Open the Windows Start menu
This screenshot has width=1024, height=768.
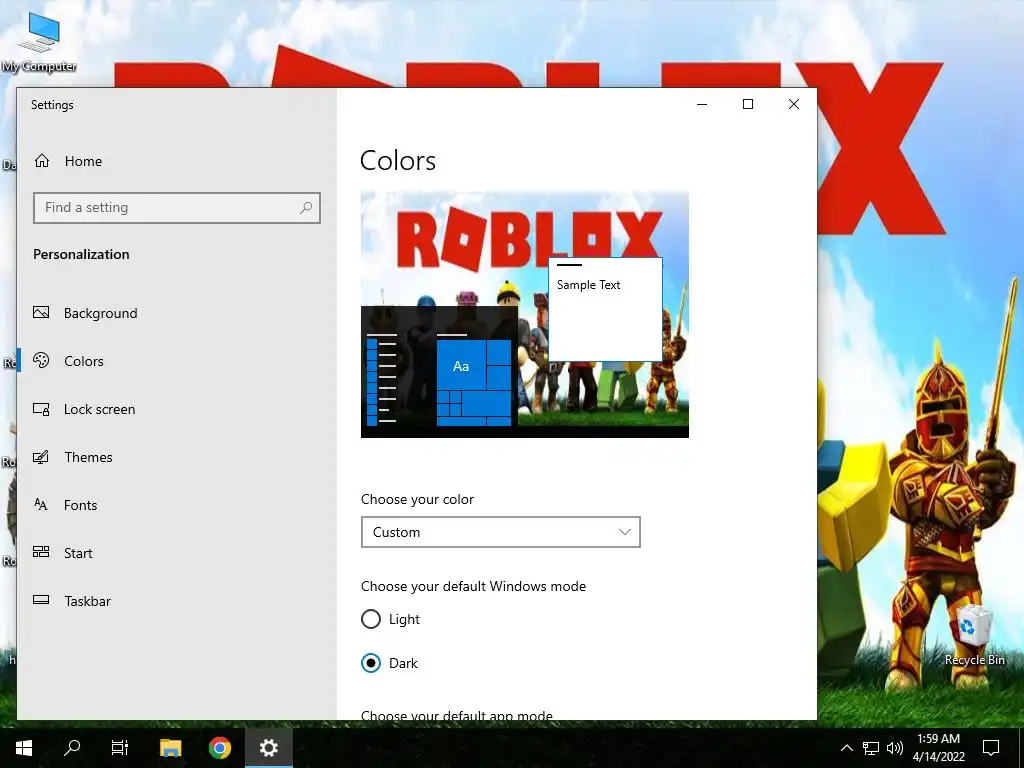24,748
